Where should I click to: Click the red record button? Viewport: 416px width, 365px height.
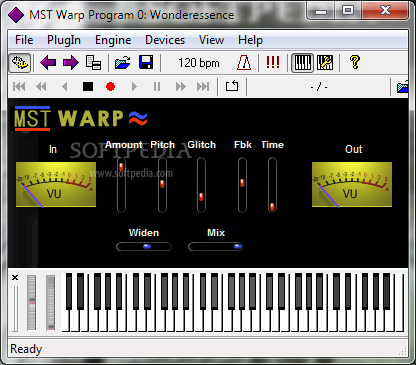point(110,87)
